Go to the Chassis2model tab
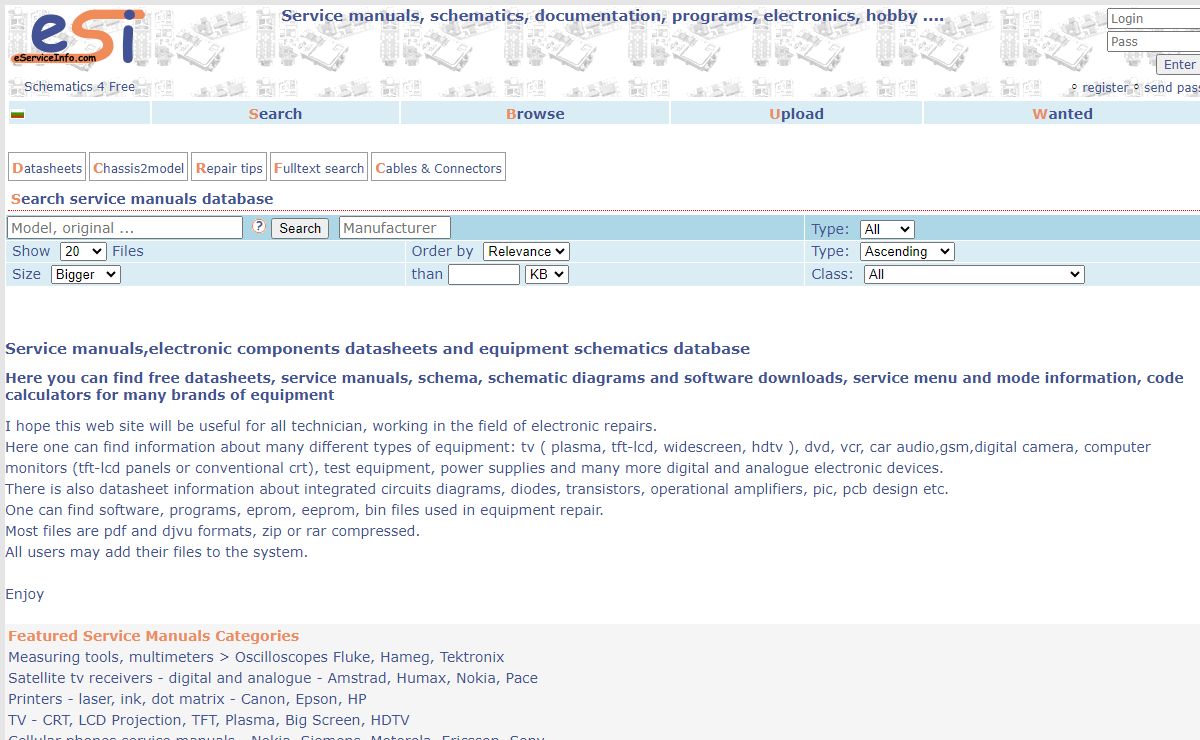Screen dimensions: 1200x740 (139, 167)
